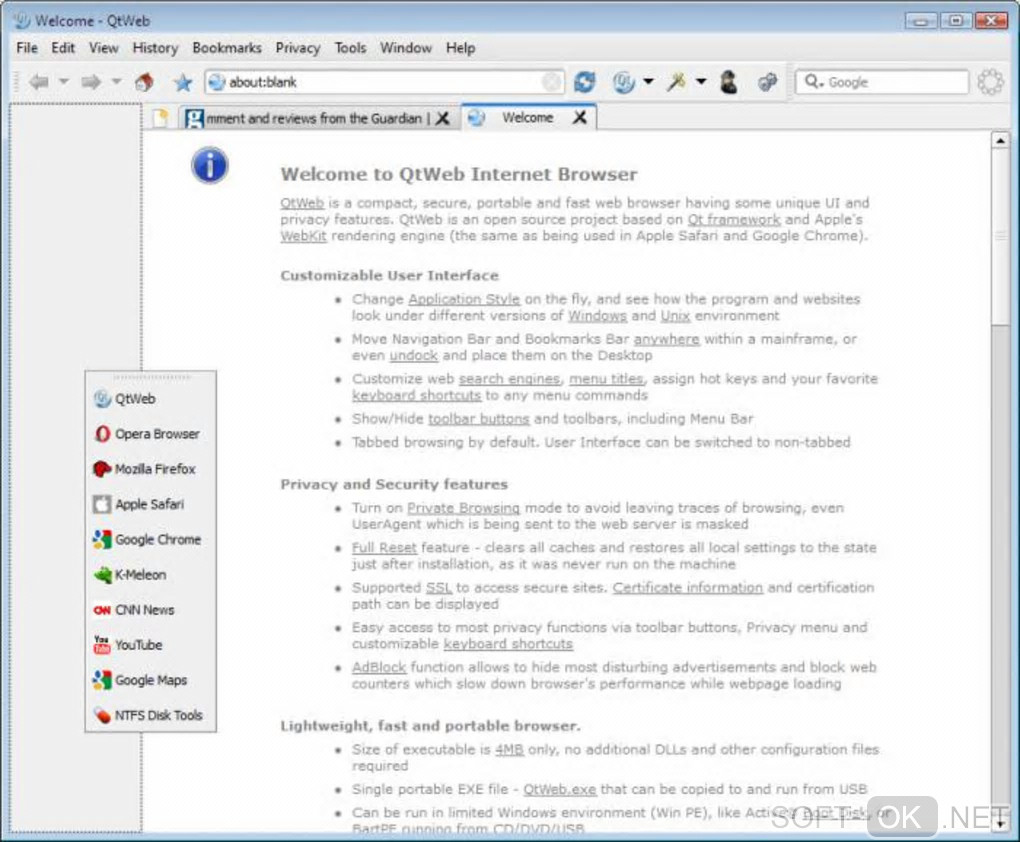Click the gear throbber icon
The width and height of the screenshot is (1020, 842).
[990, 82]
